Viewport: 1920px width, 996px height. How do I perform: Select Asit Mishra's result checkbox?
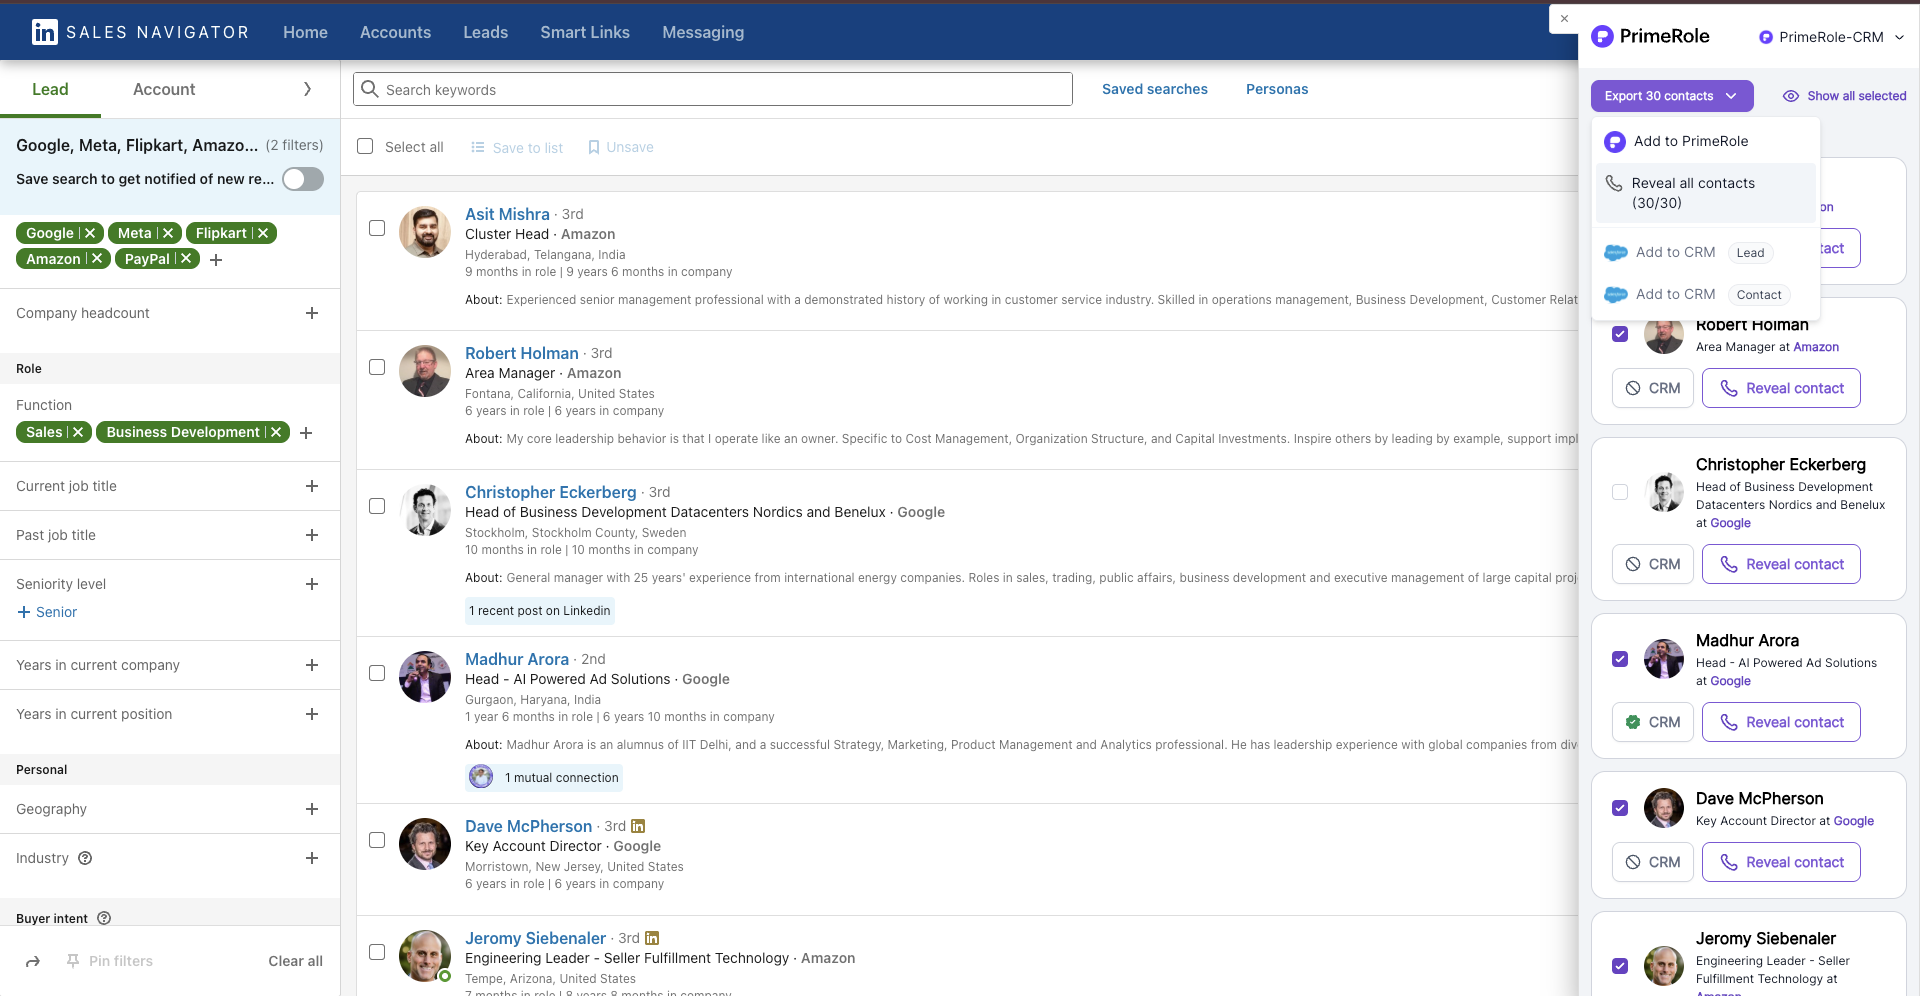point(377,228)
